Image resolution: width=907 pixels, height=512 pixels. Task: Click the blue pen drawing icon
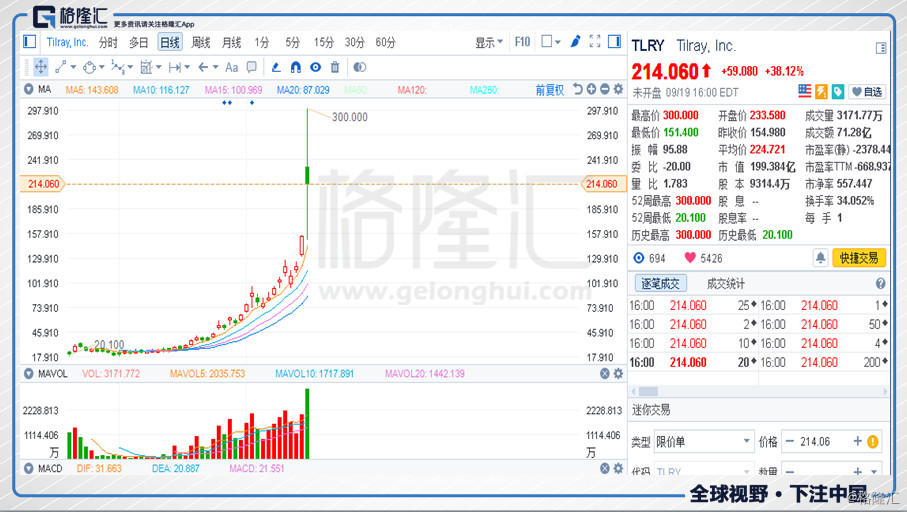[x=575, y=42]
